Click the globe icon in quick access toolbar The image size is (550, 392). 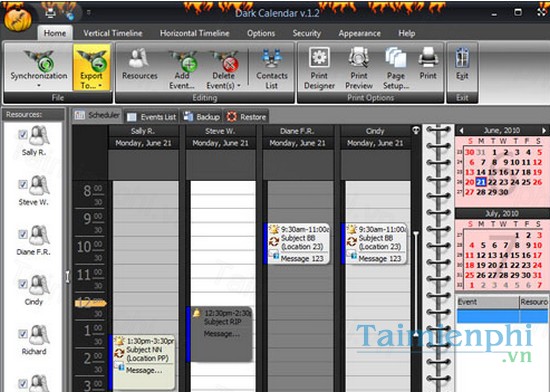tap(71, 16)
